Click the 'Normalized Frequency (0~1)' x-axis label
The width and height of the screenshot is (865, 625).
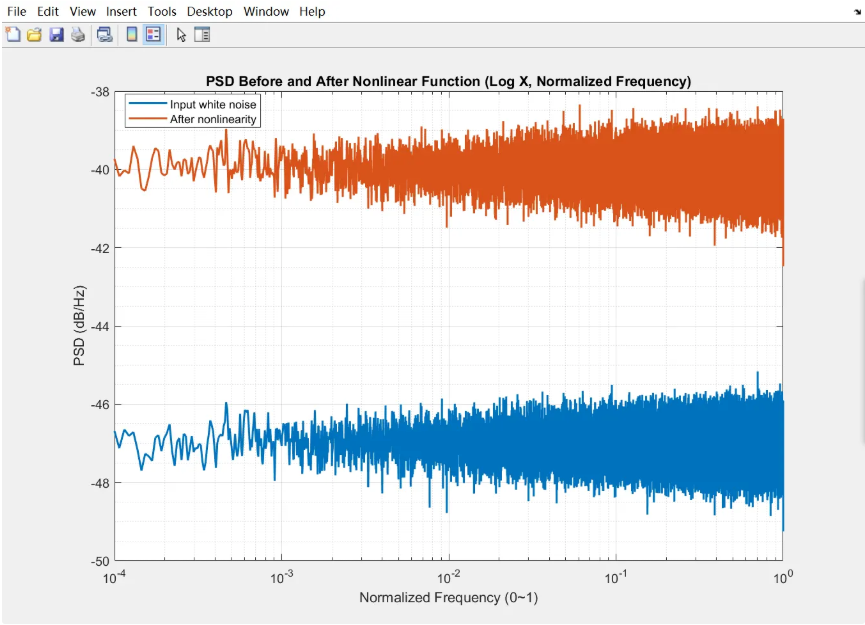448,598
